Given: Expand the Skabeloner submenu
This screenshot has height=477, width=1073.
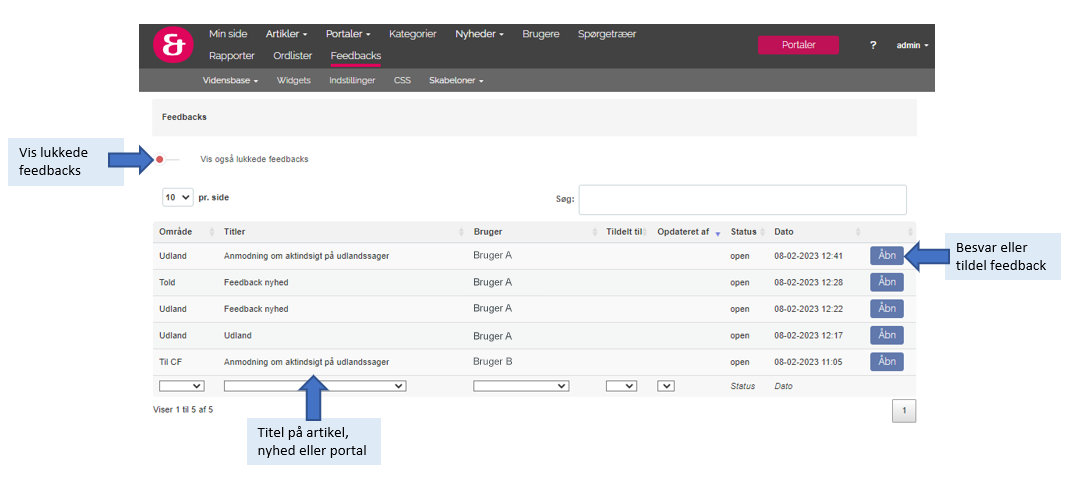Looking at the screenshot, I should (456, 80).
